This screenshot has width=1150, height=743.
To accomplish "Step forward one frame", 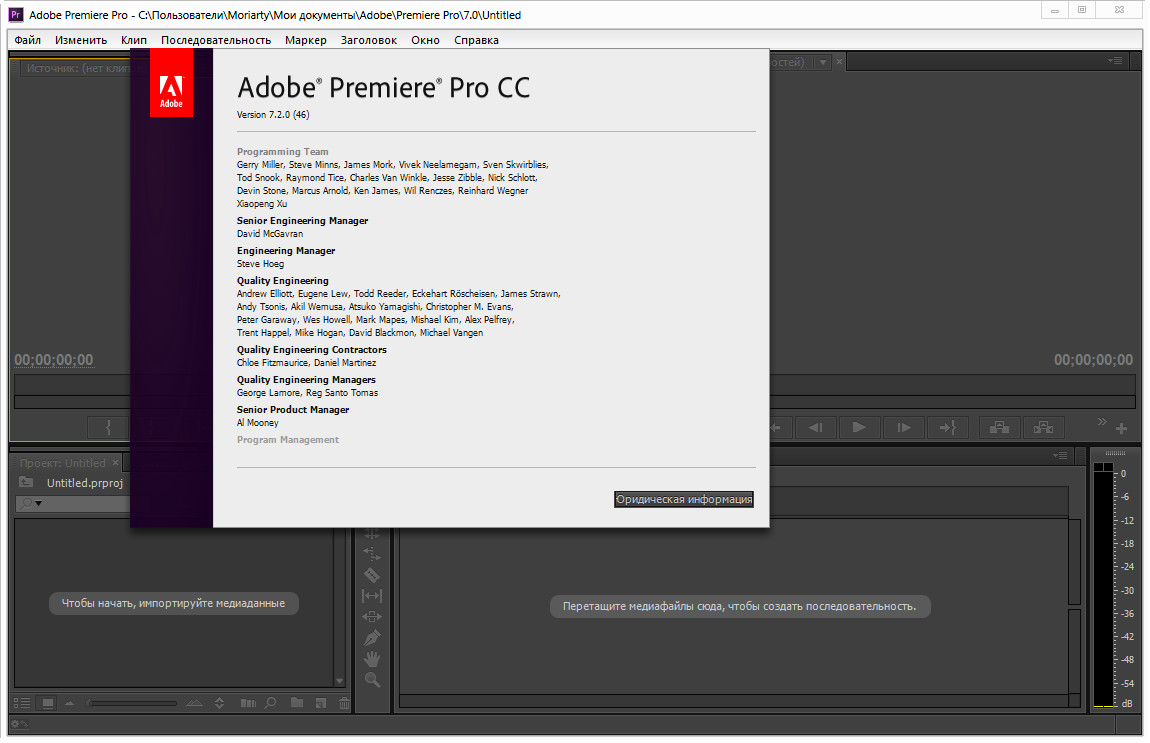I will pos(904,427).
